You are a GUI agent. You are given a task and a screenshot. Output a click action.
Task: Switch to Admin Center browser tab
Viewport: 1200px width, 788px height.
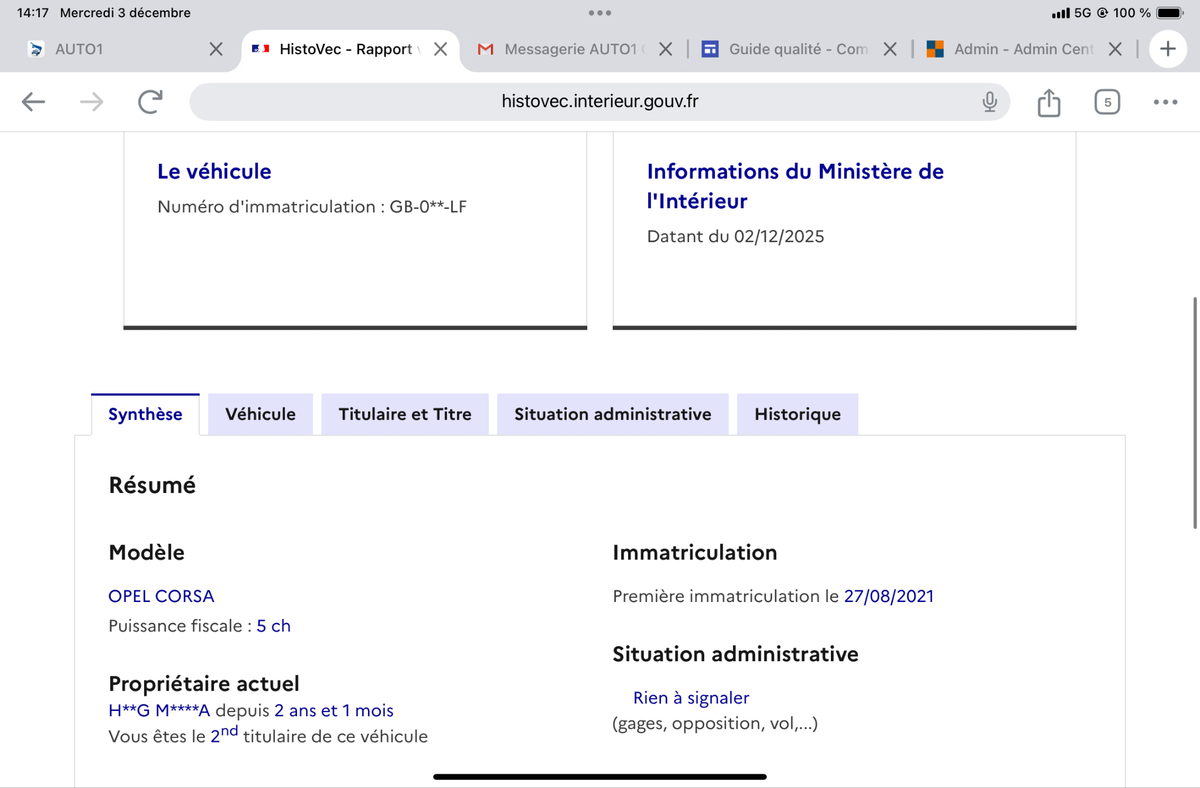point(1020,49)
